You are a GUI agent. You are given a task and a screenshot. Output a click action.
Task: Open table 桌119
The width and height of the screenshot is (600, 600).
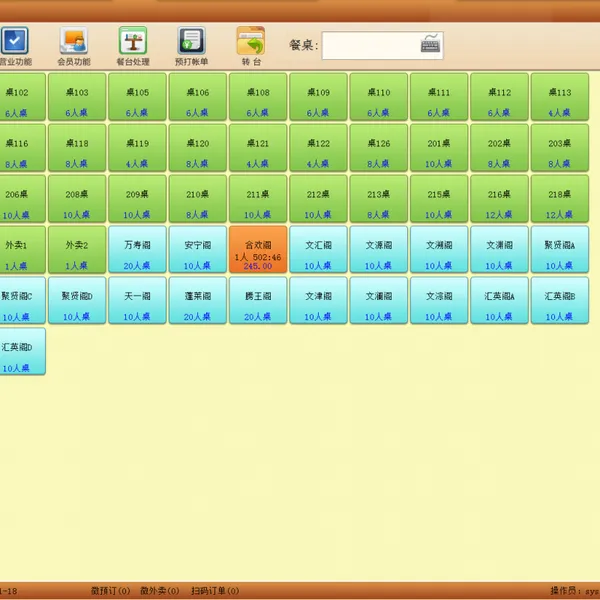137,148
